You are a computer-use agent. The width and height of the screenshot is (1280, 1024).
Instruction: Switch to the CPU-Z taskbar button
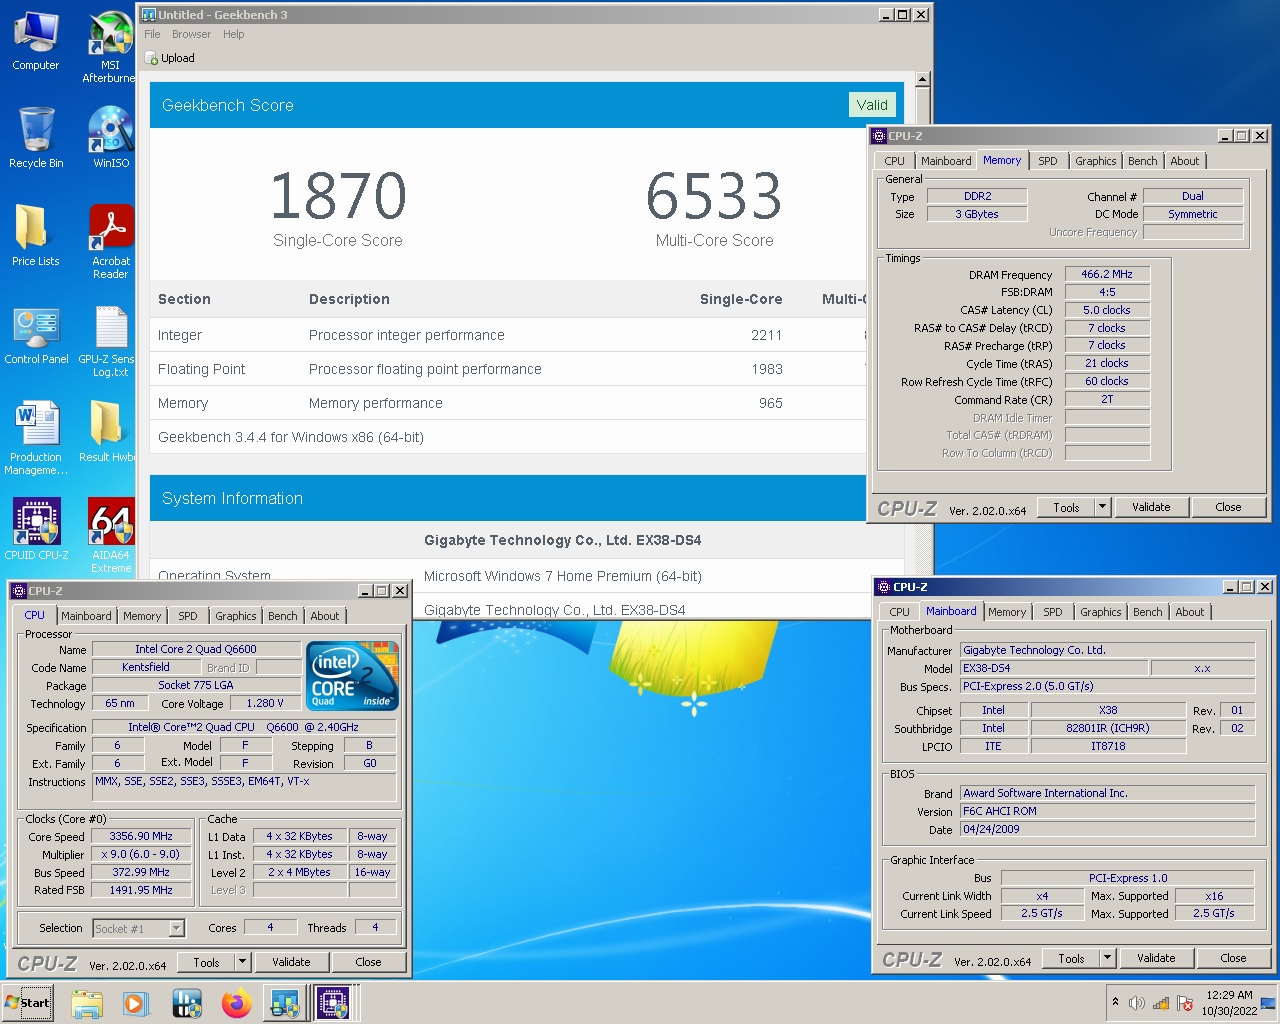[x=335, y=1003]
